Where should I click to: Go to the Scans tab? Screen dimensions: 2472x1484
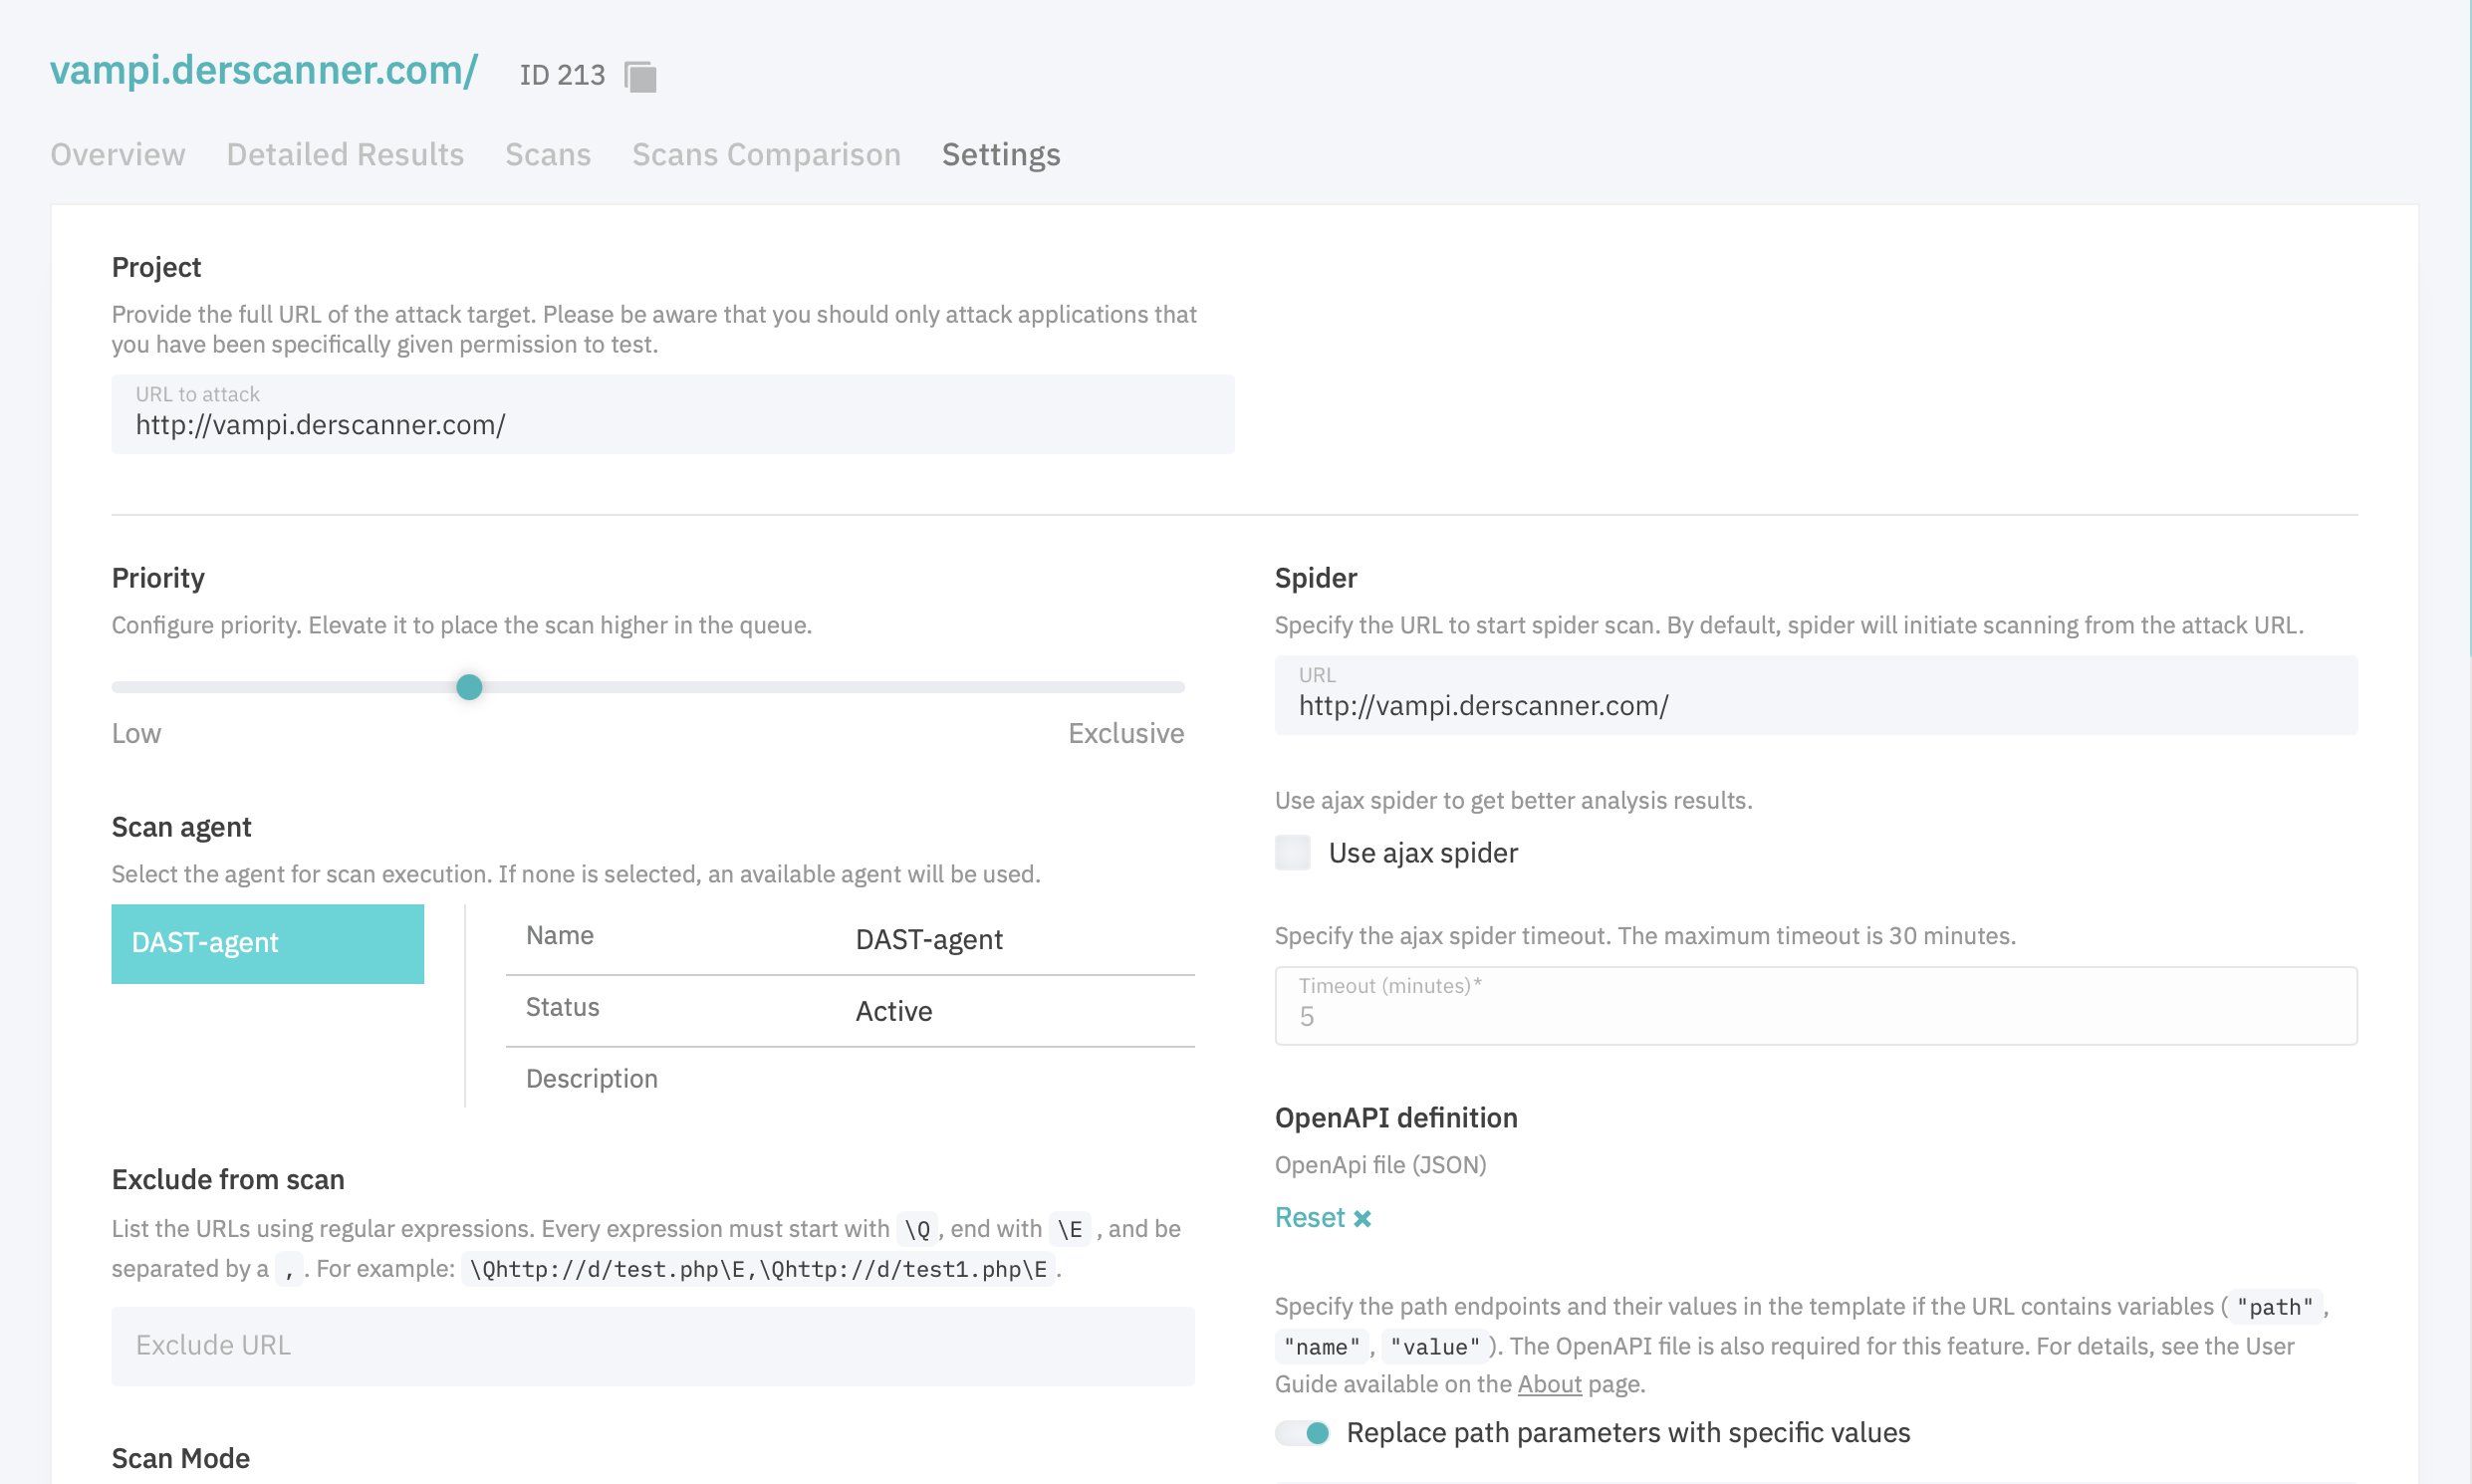coord(548,154)
